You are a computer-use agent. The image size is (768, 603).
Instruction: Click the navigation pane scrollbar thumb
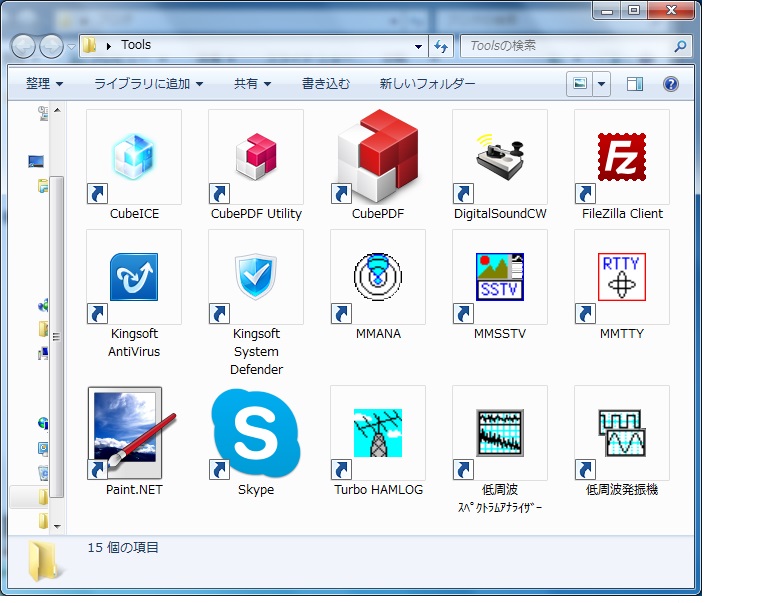57,337
